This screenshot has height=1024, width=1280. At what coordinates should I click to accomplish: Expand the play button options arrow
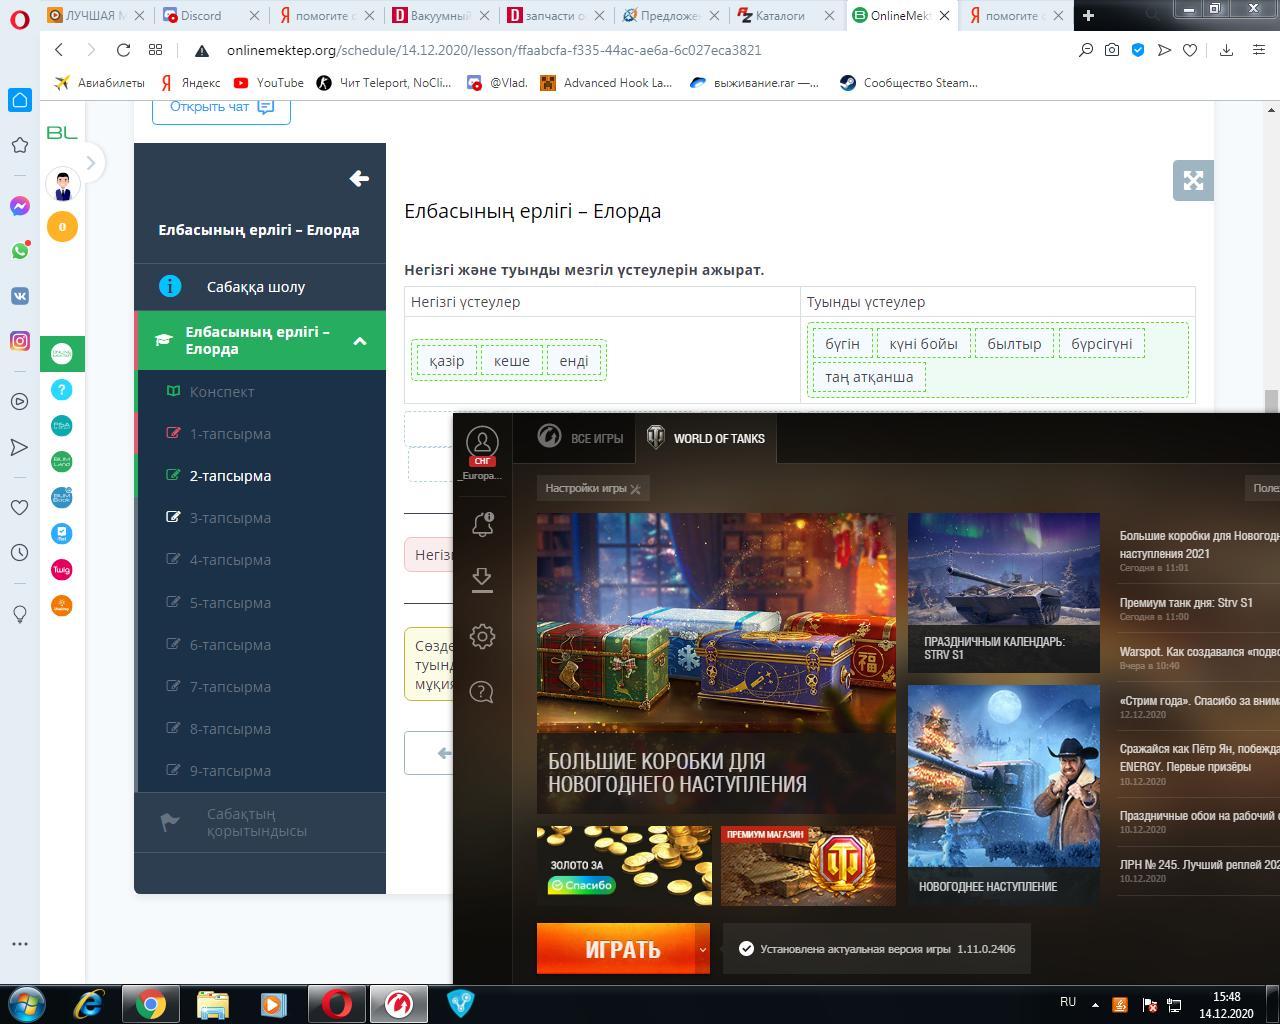click(x=702, y=949)
